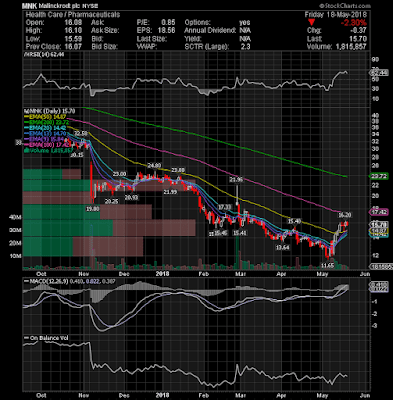
Task: Click the 15.70 last price tag on axis
Action: pyautogui.click(x=379, y=225)
